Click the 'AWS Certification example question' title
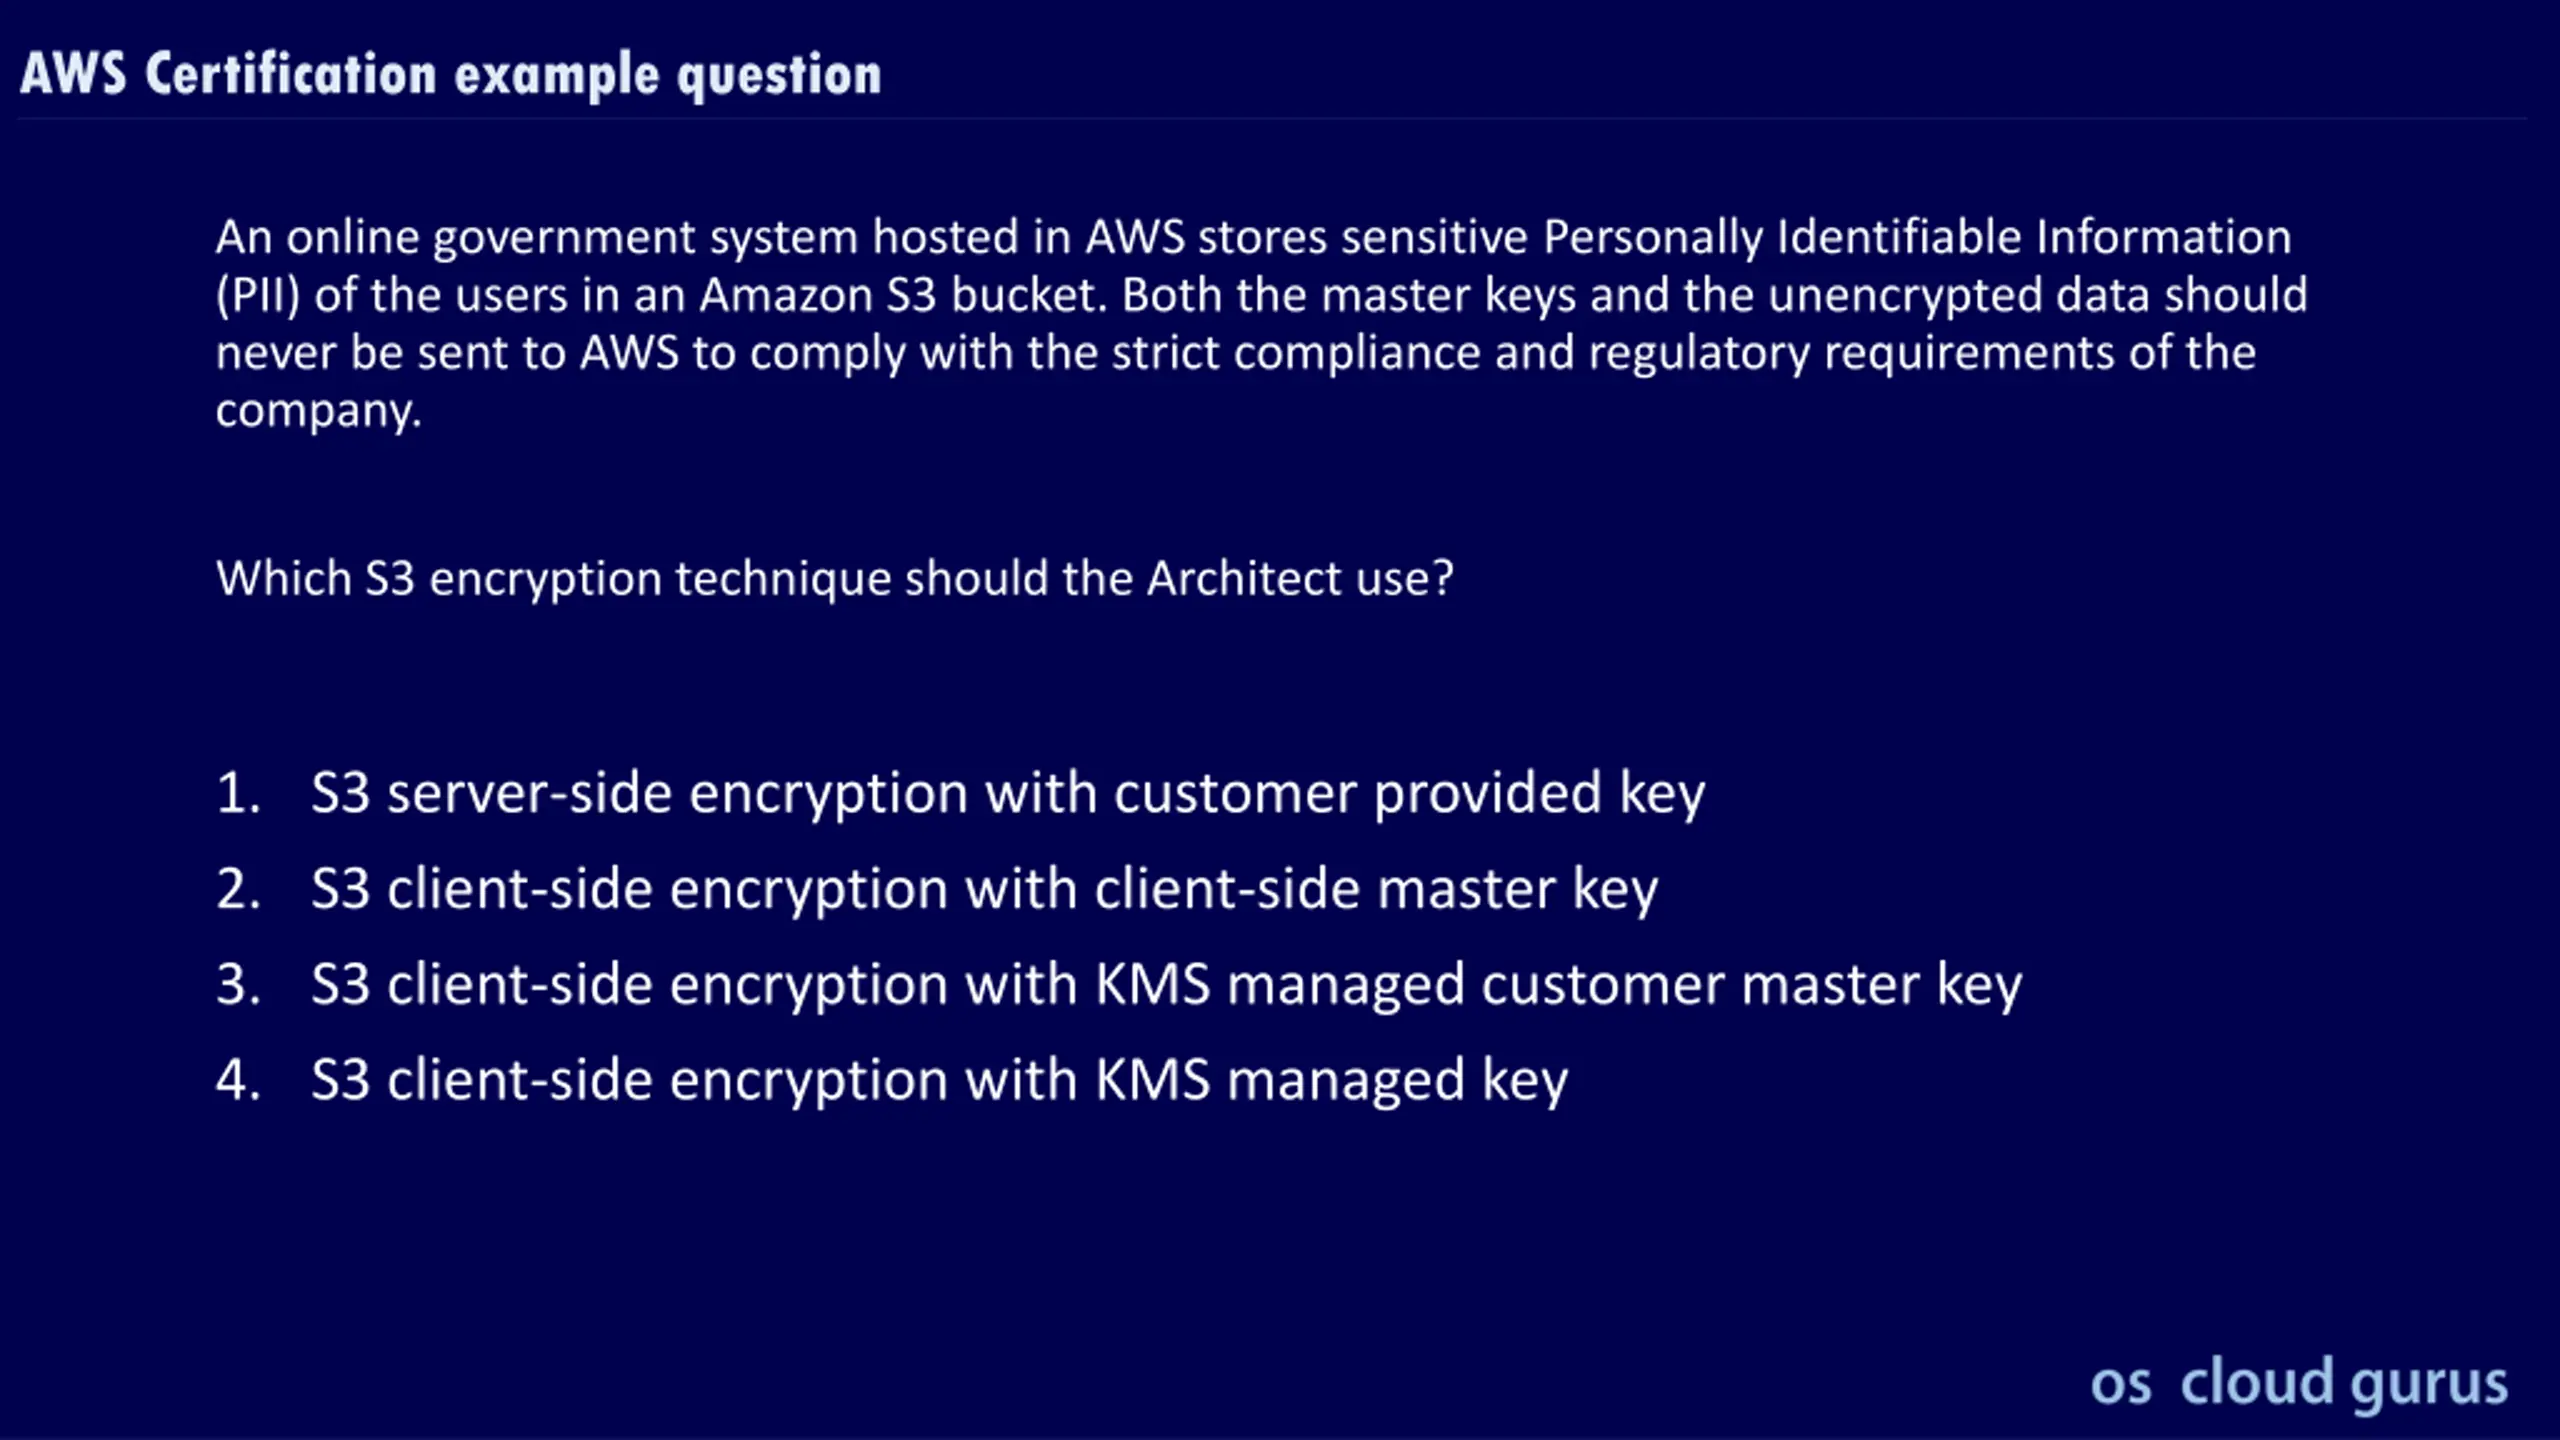2560x1440 pixels. [x=451, y=75]
